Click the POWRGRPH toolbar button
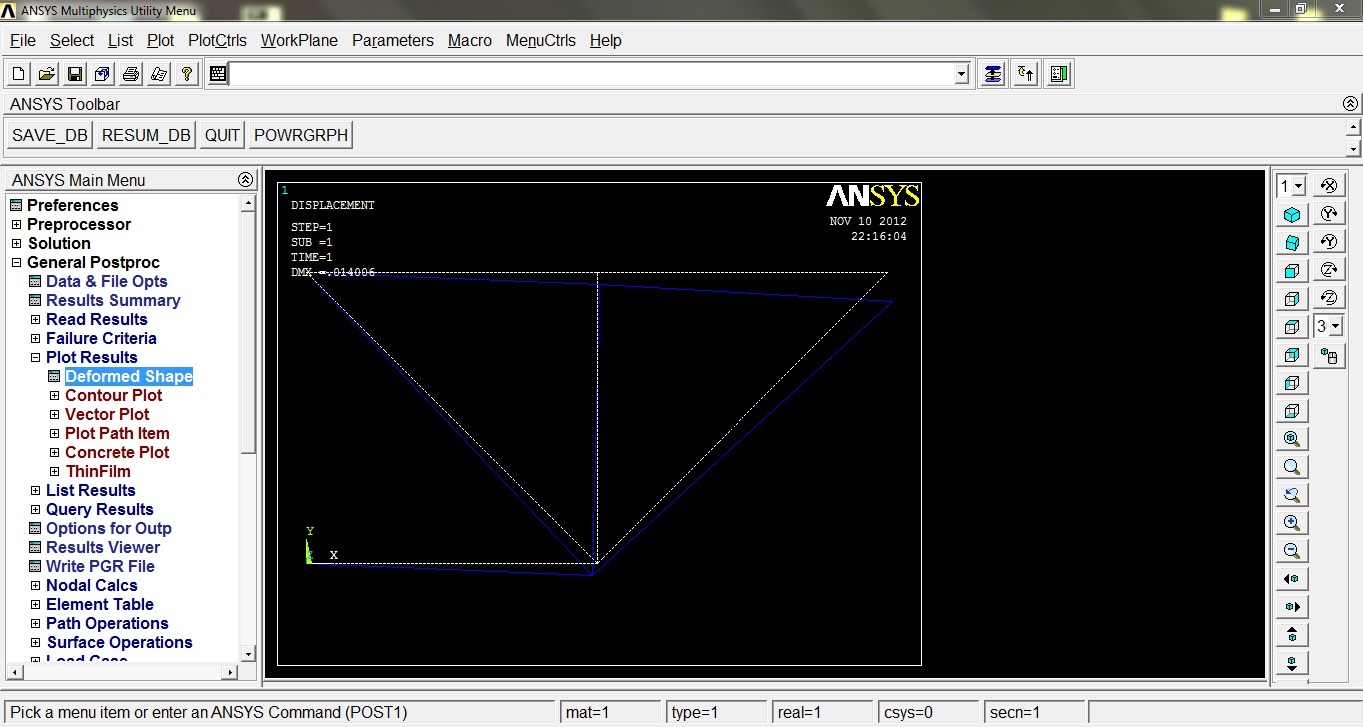 tap(301, 136)
